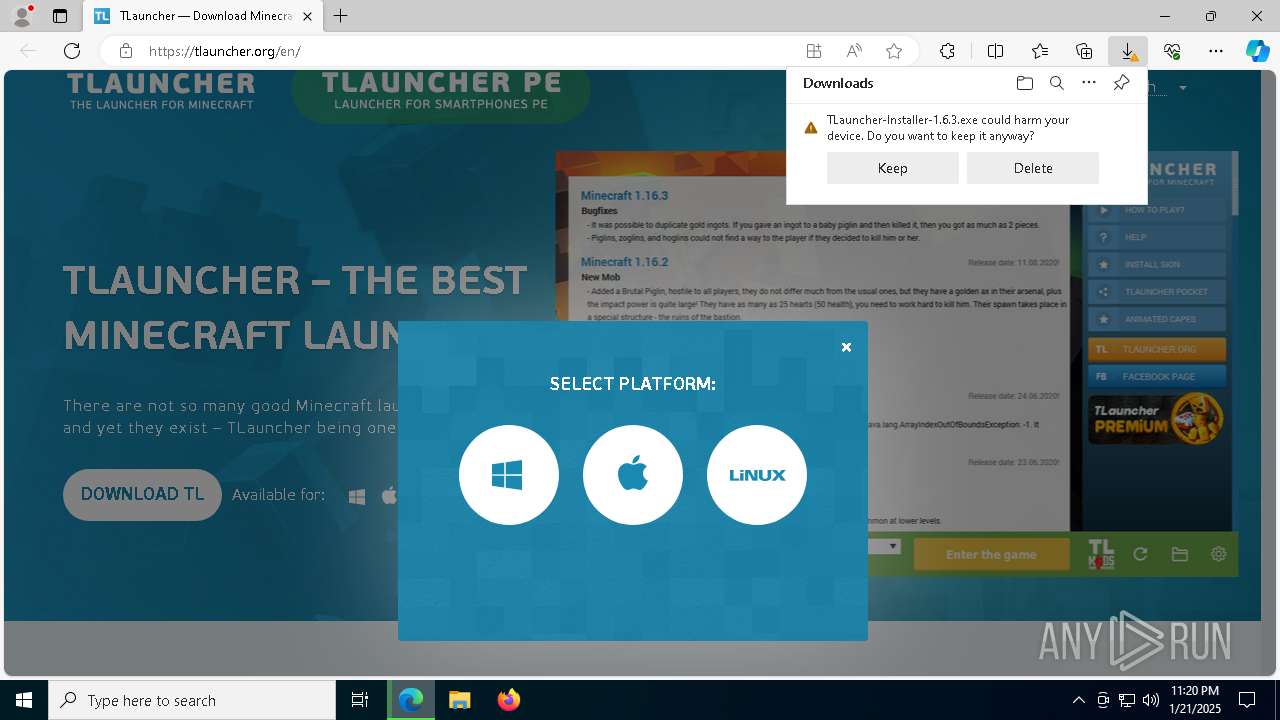
Task: Click the folder icon in launcher screenshot
Action: click(x=1179, y=554)
